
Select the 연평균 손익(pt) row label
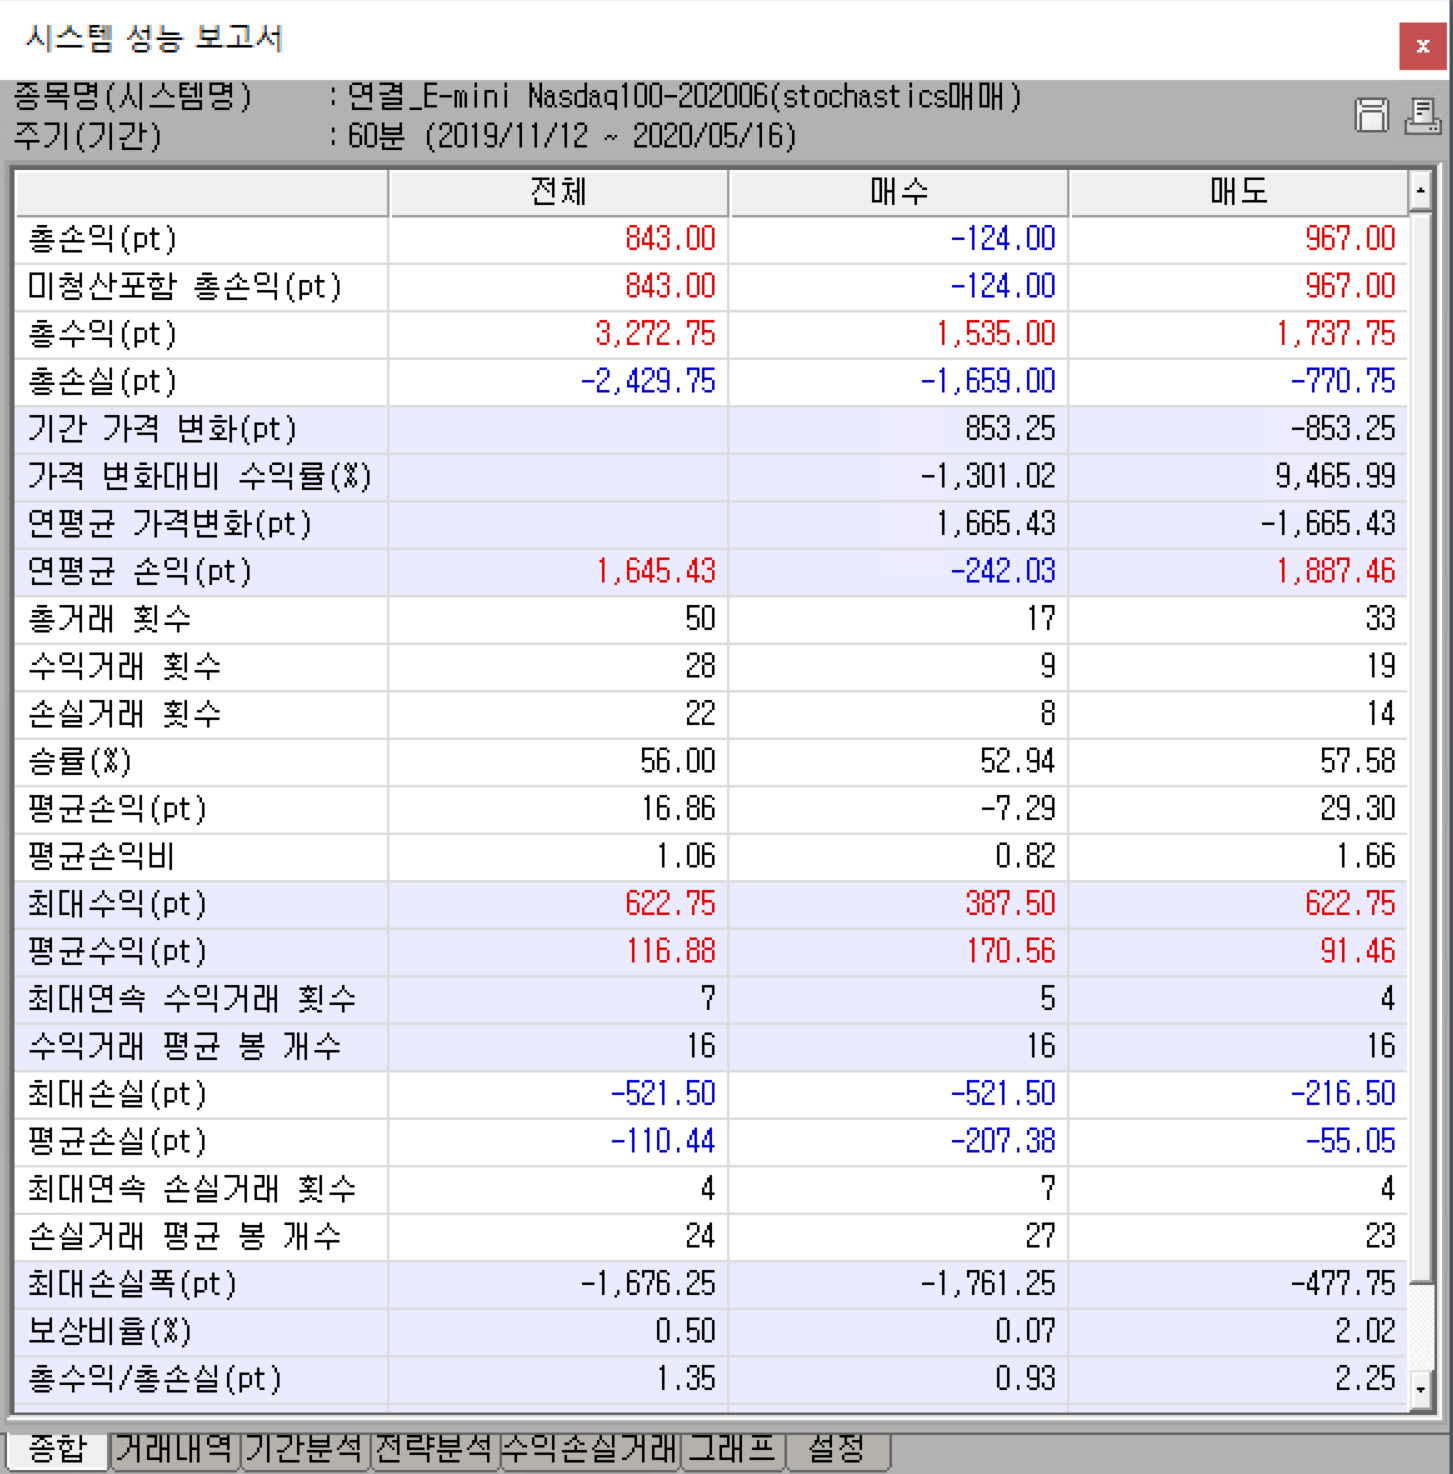pos(140,572)
